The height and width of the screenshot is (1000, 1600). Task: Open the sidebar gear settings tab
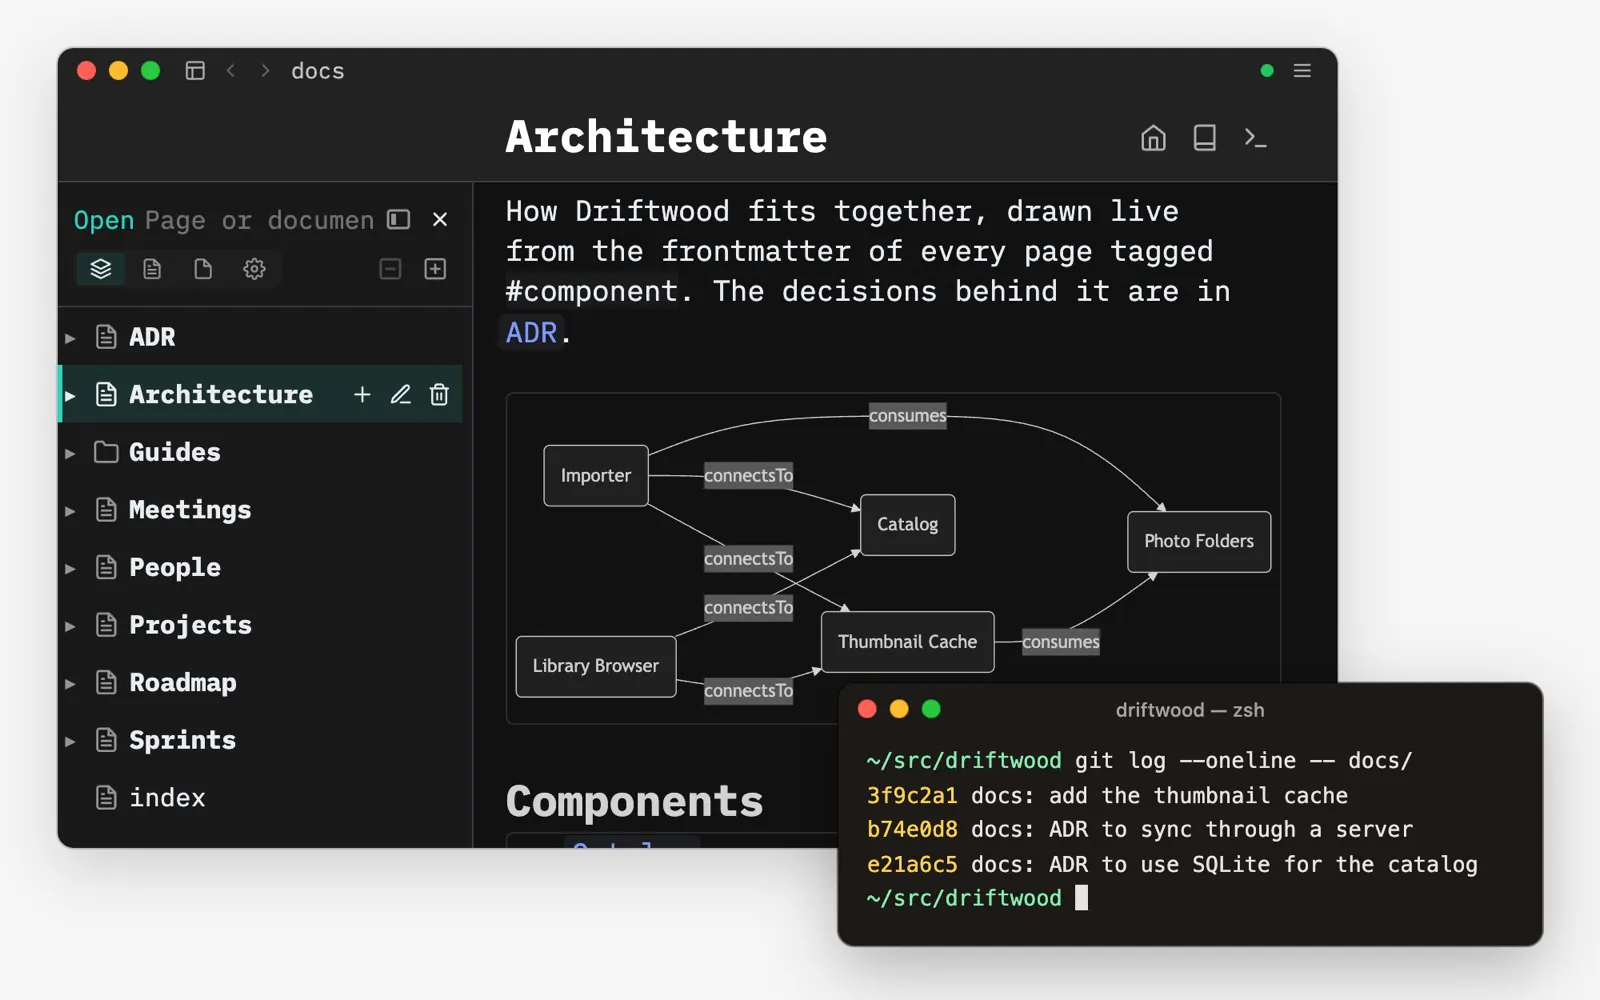254,269
